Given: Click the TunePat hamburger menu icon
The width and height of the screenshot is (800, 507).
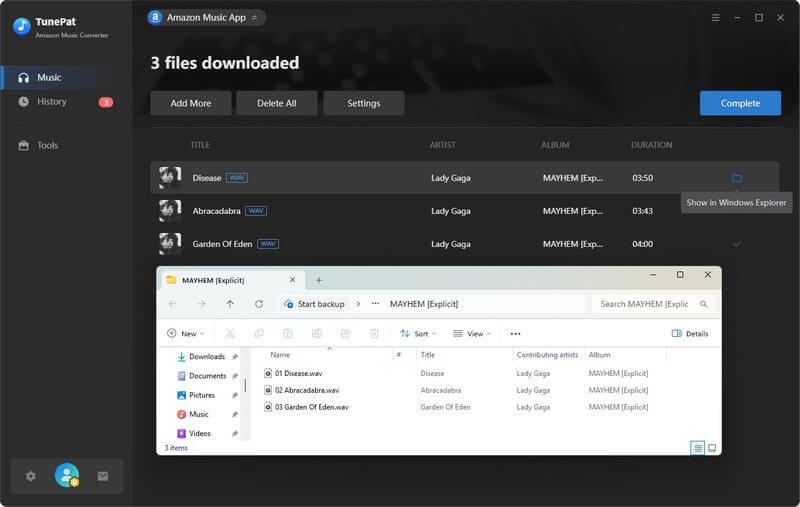Looking at the screenshot, I should coord(715,18).
